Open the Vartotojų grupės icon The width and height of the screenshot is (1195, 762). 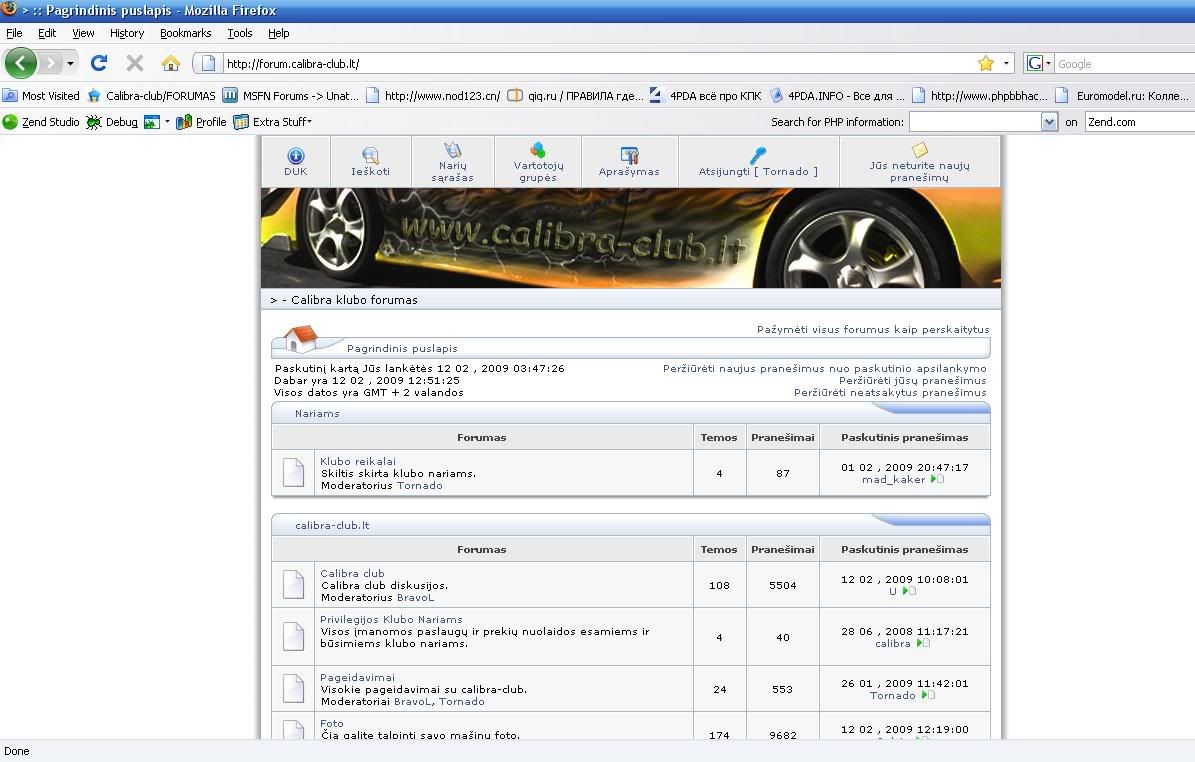(x=538, y=150)
